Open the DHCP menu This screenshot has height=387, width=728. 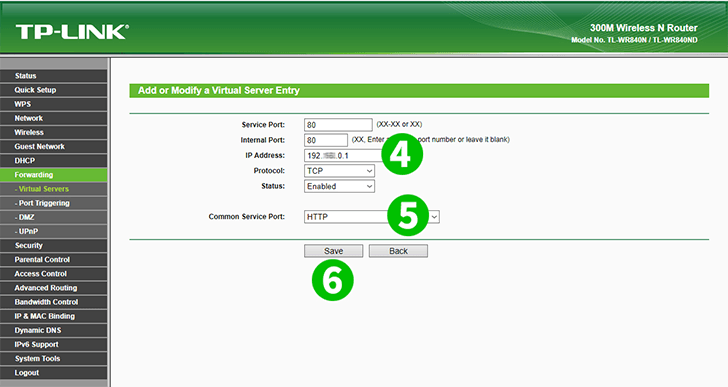point(53,161)
